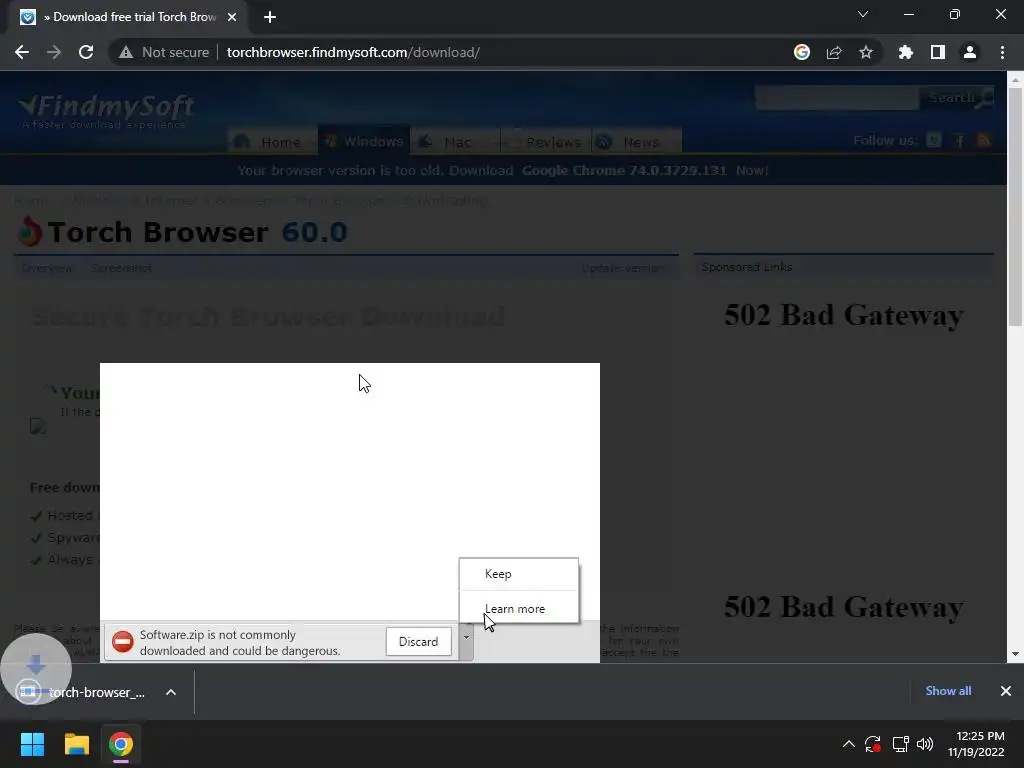Click the Torch Browser flame logo icon
Image resolution: width=1024 pixels, height=768 pixels.
click(29, 231)
